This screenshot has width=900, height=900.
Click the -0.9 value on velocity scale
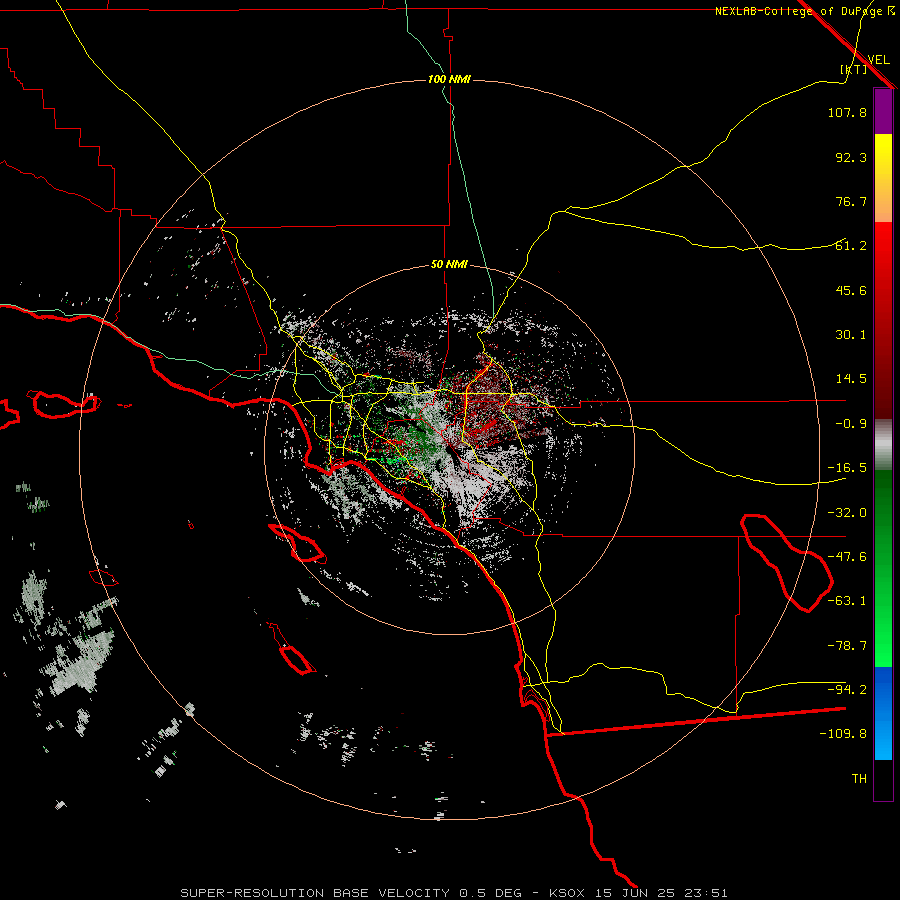click(851, 424)
